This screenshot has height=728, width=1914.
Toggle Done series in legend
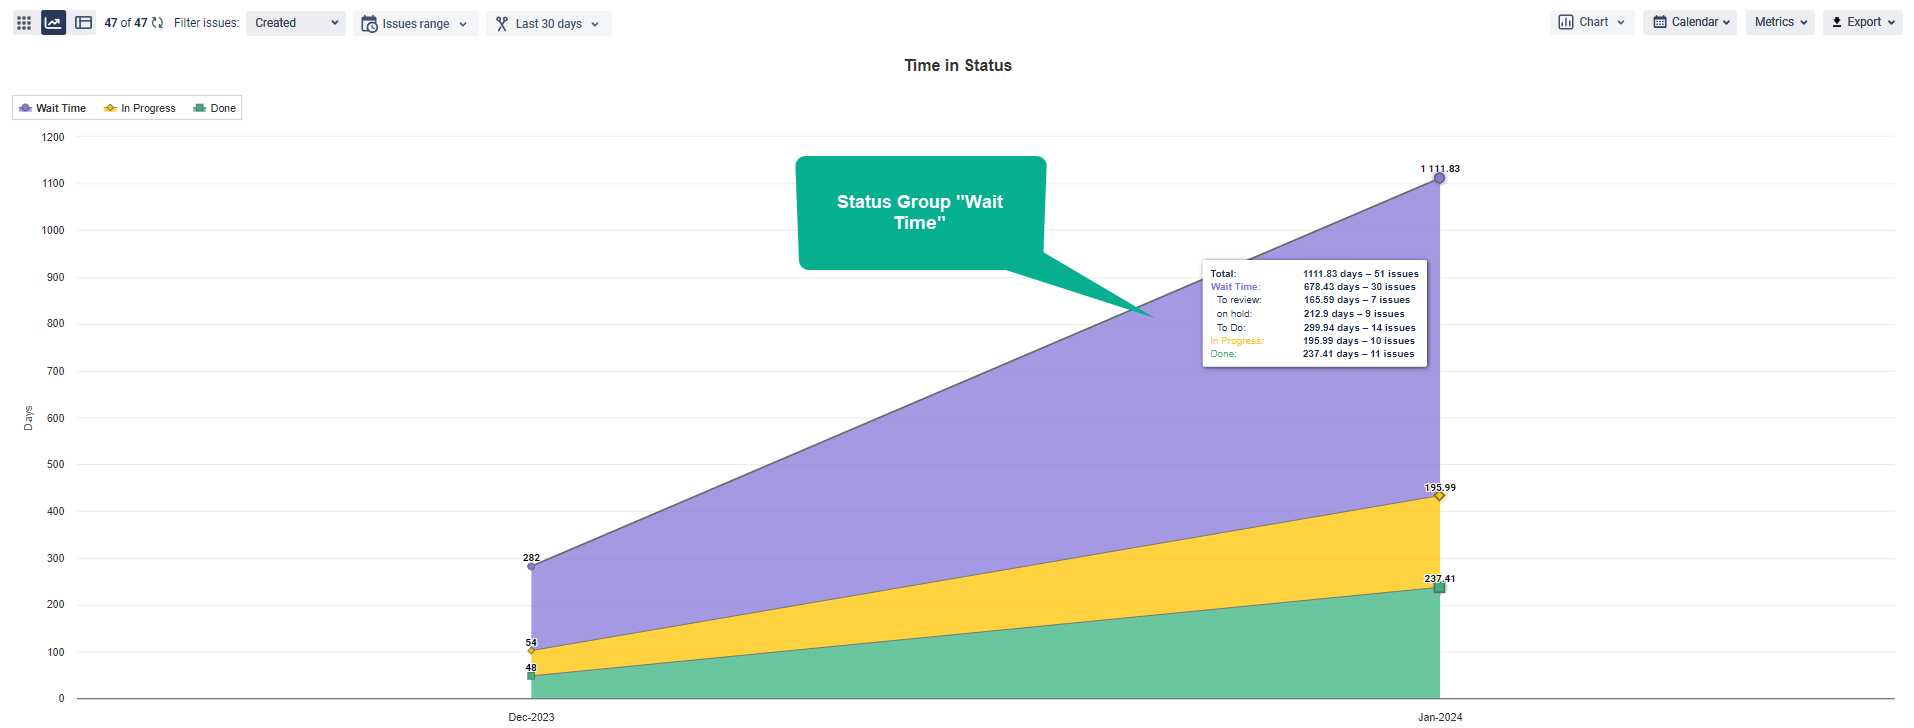(215, 108)
